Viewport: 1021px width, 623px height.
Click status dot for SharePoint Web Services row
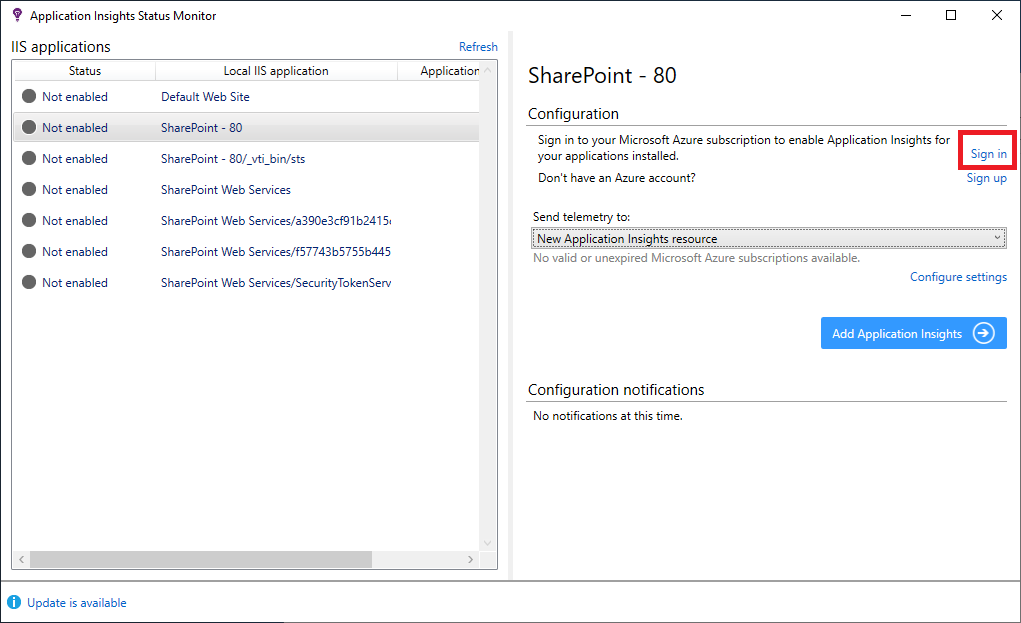click(29, 189)
